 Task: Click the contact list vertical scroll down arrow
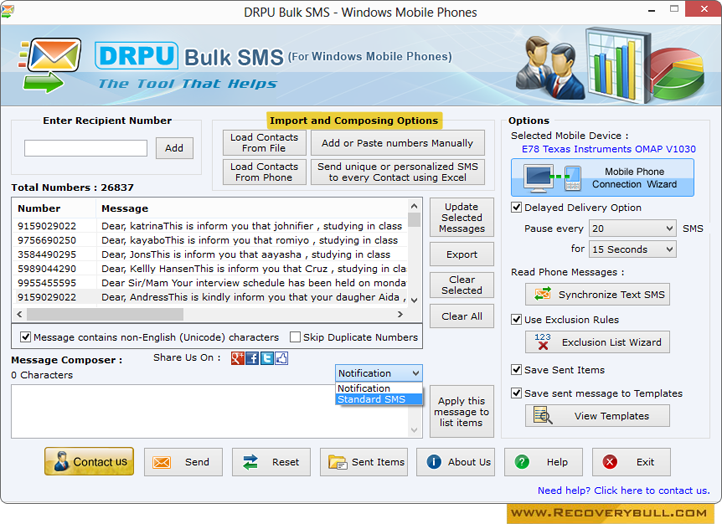414,300
